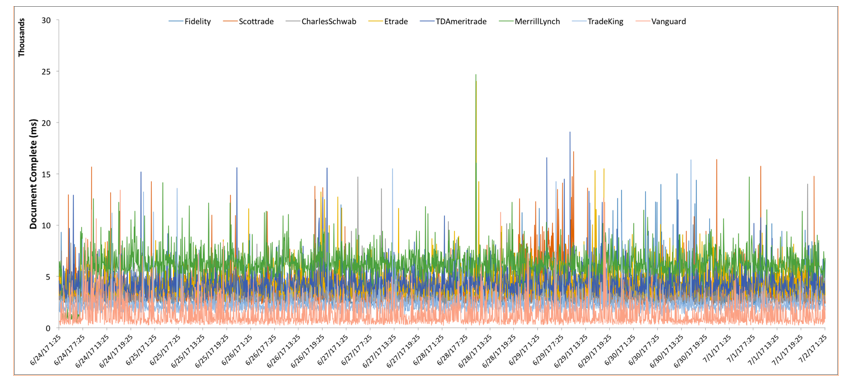Select the Thousands axis unit label
Screen dimensions: 851x384
(x=22, y=40)
